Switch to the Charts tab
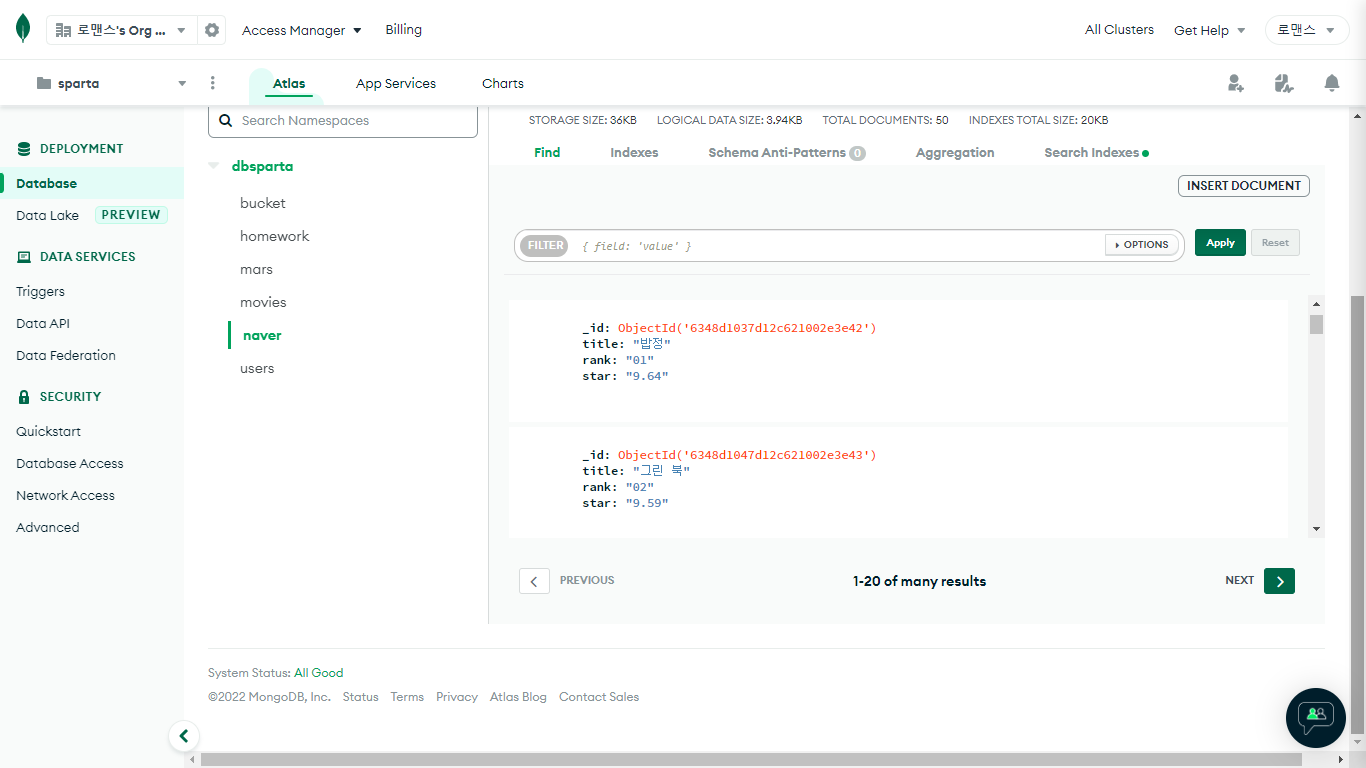 [503, 84]
